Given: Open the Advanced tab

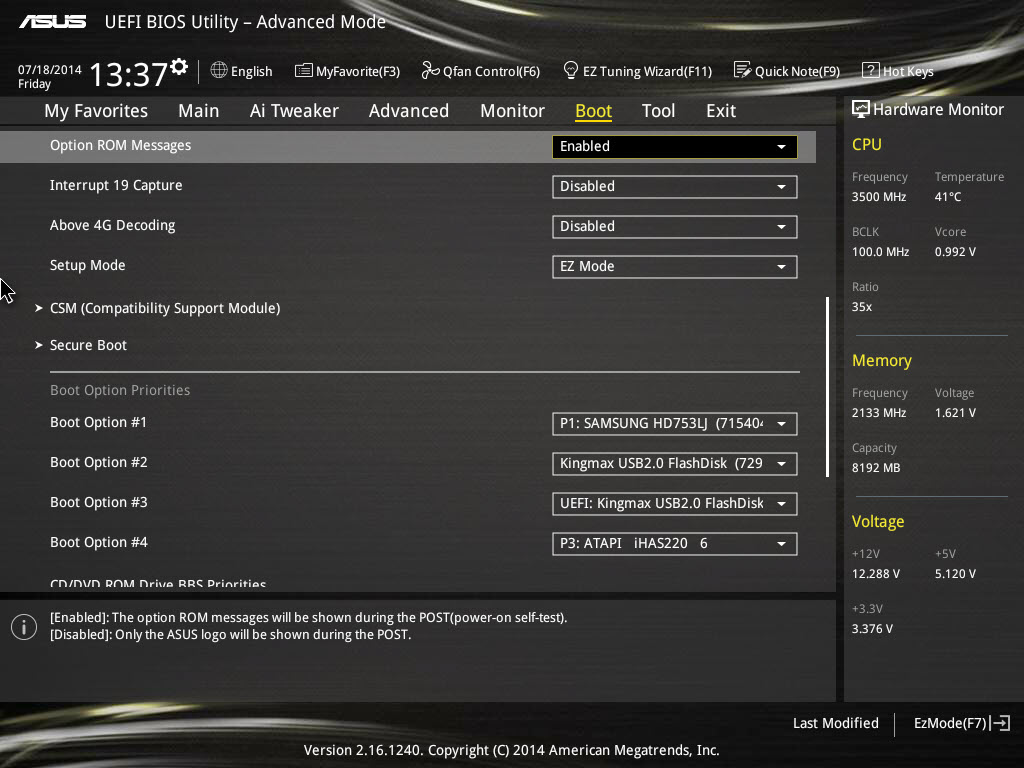Looking at the screenshot, I should [x=409, y=111].
